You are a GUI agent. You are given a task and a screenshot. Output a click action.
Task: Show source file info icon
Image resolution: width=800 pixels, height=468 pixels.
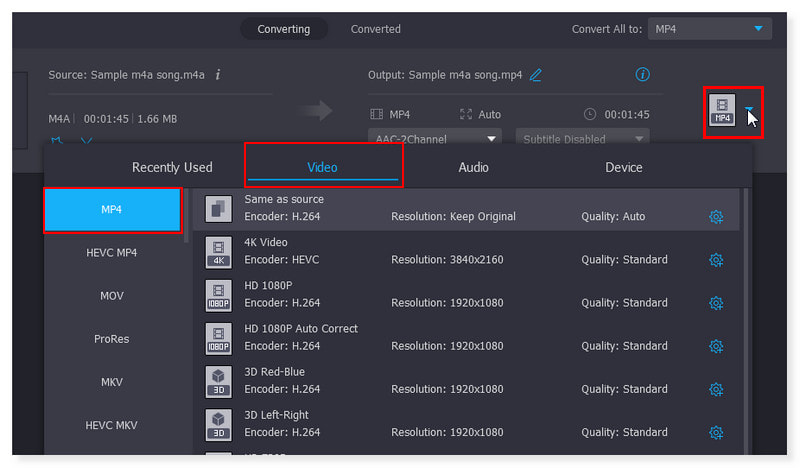pos(218,75)
